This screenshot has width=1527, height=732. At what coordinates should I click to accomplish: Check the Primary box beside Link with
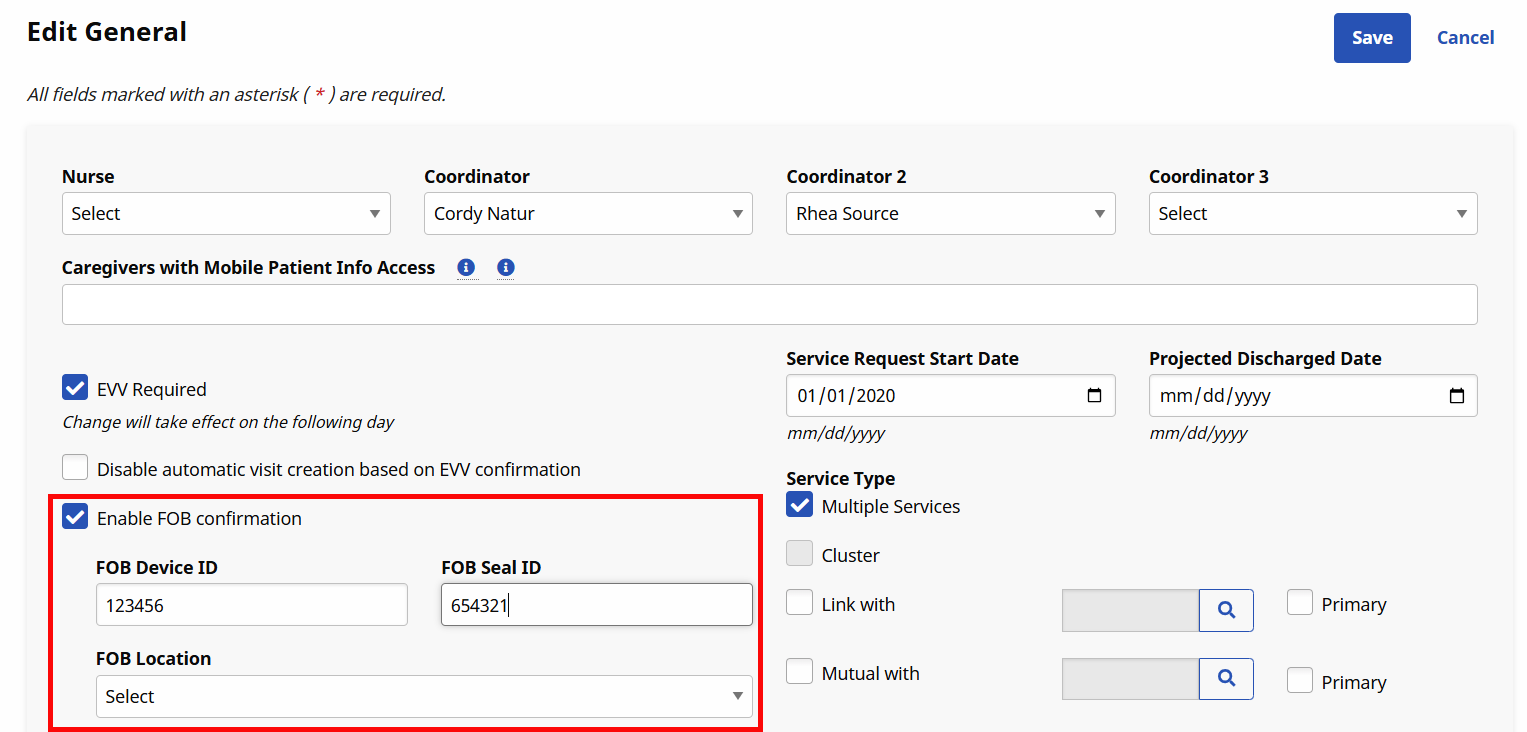click(x=1300, y=602)
